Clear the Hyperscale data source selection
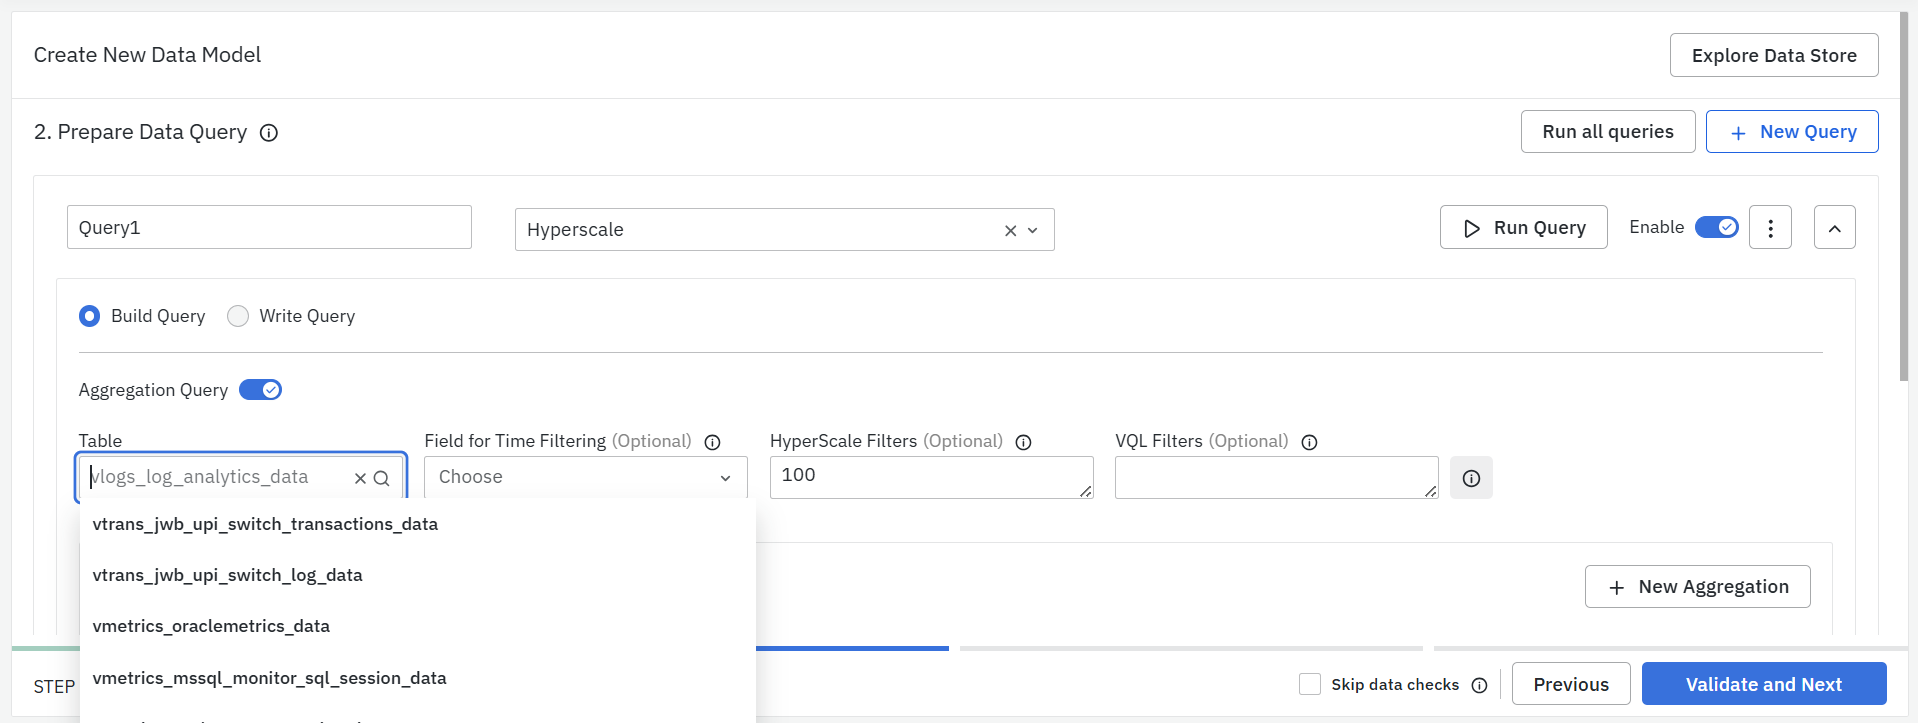Screen dimensions: 1918x723 1010,231
